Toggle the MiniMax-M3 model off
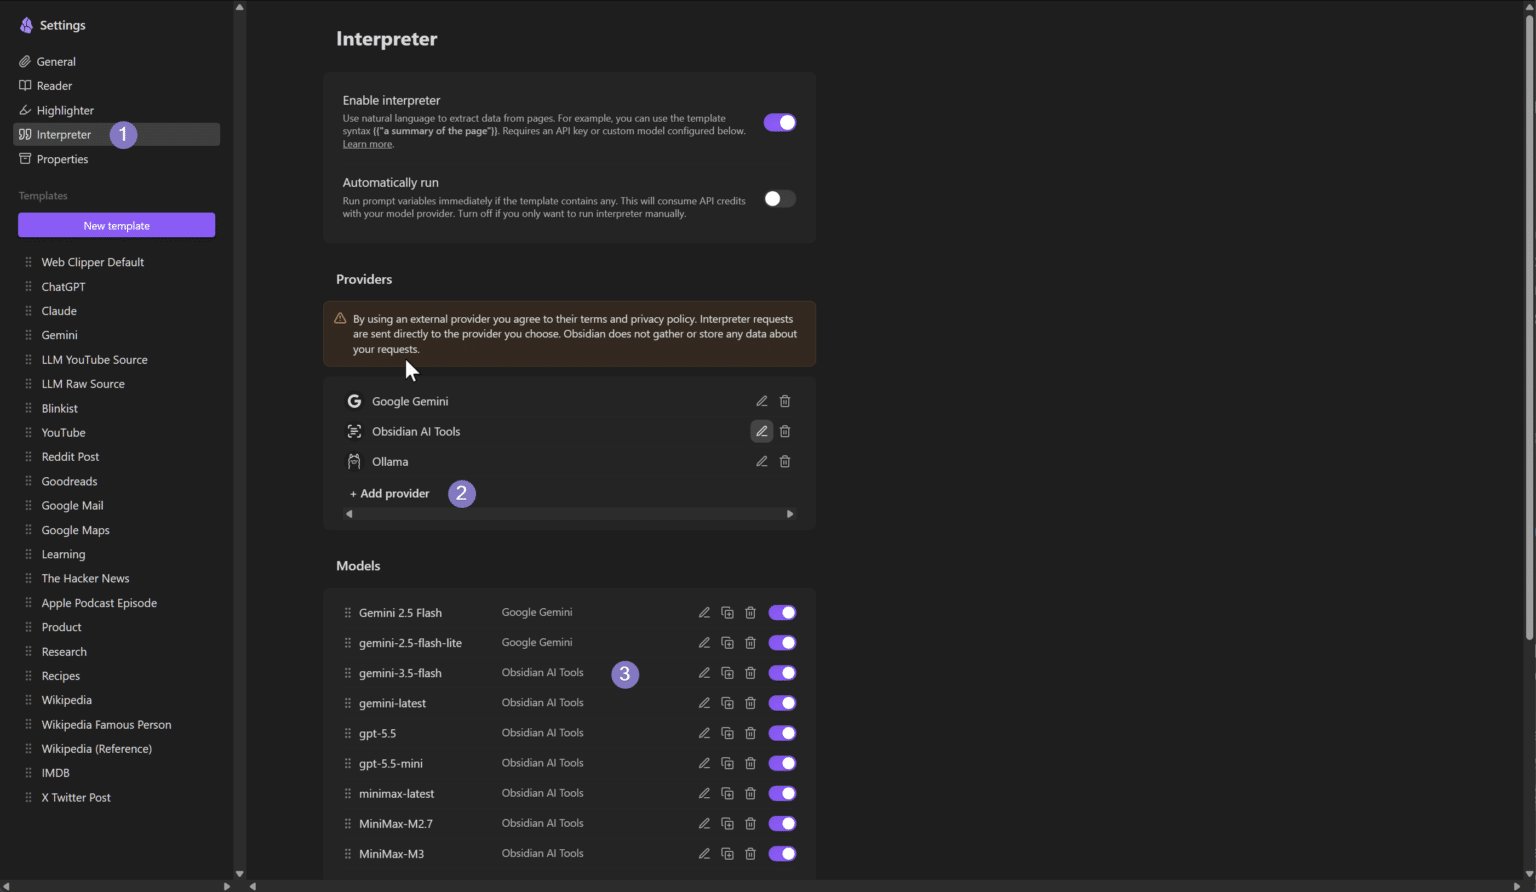Viewport: 1536px width, 892px height. point(782,853)
